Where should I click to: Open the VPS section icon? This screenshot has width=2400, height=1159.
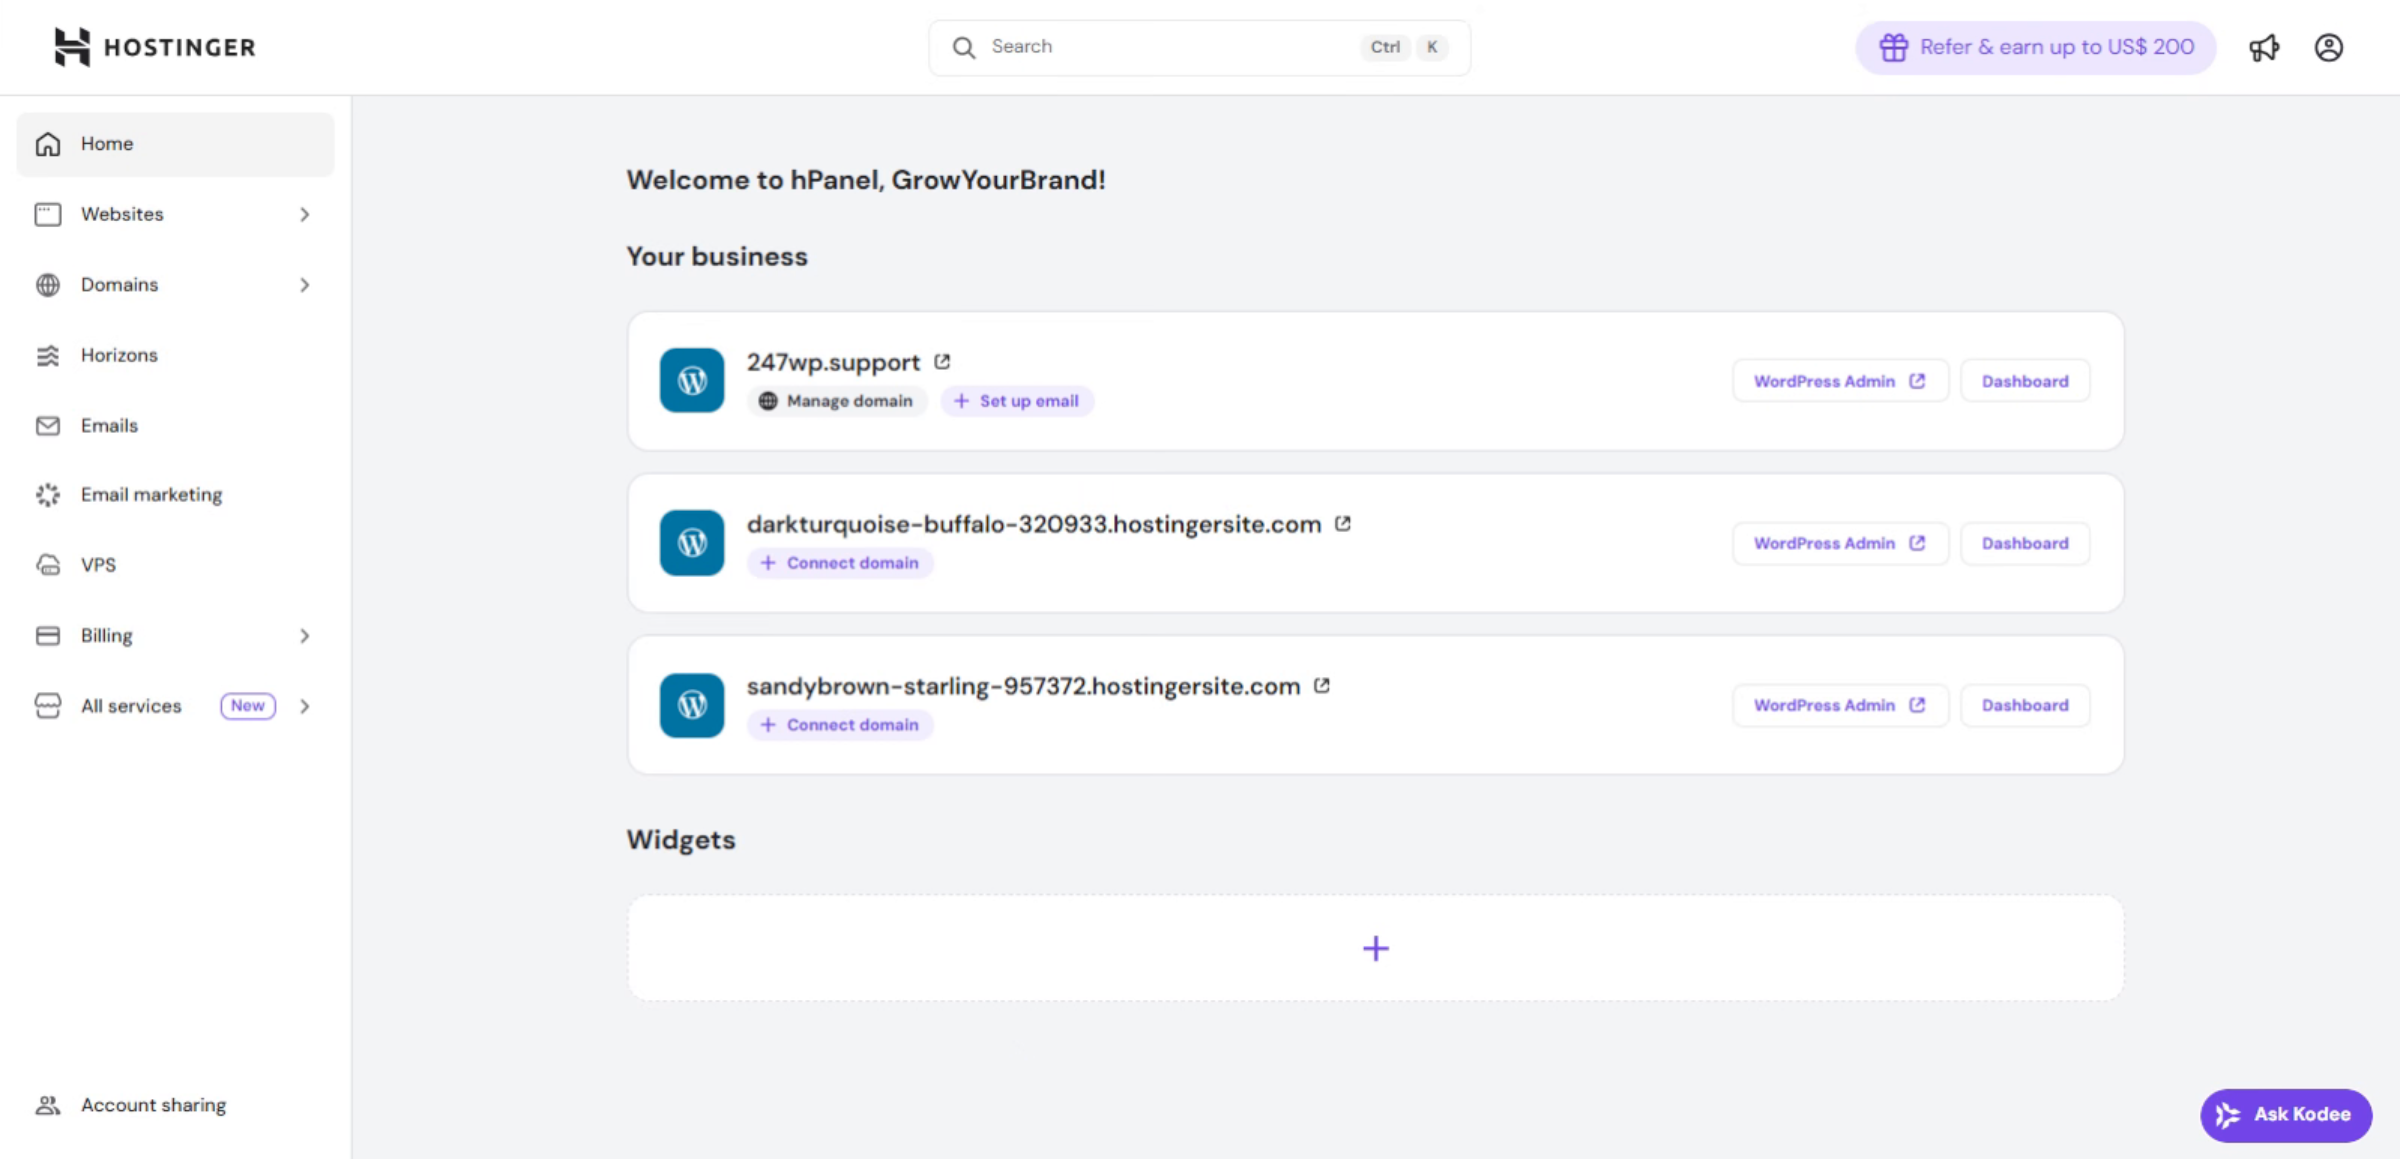(48, 565)
